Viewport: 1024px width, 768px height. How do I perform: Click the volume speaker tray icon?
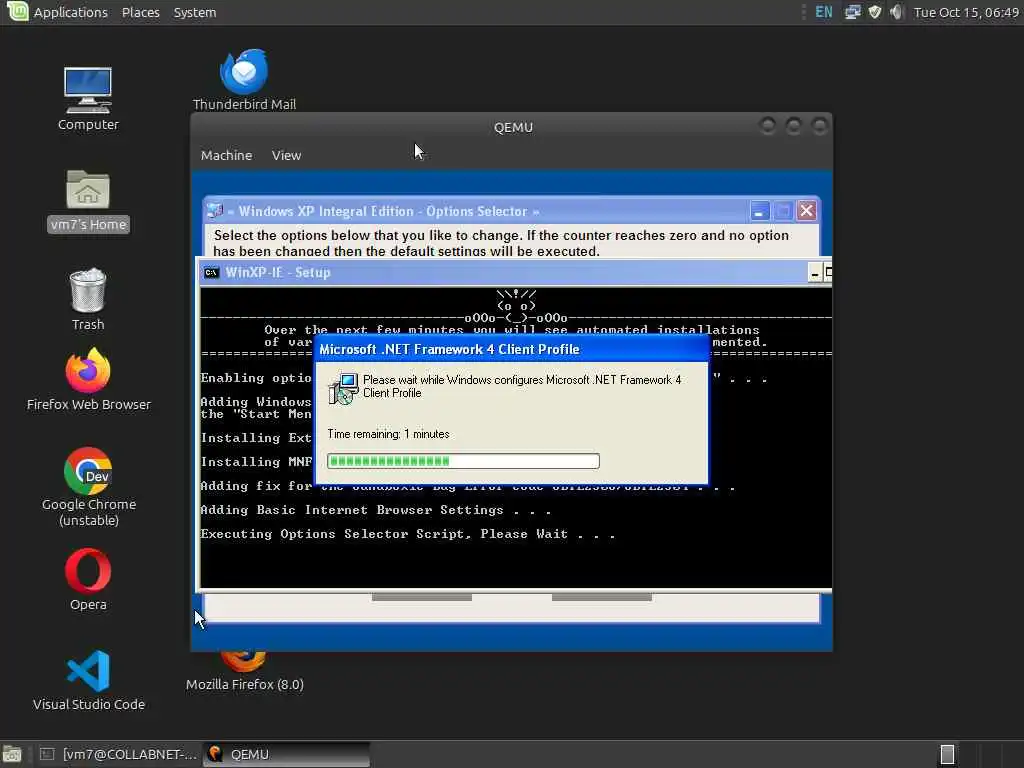click(897, 12)
